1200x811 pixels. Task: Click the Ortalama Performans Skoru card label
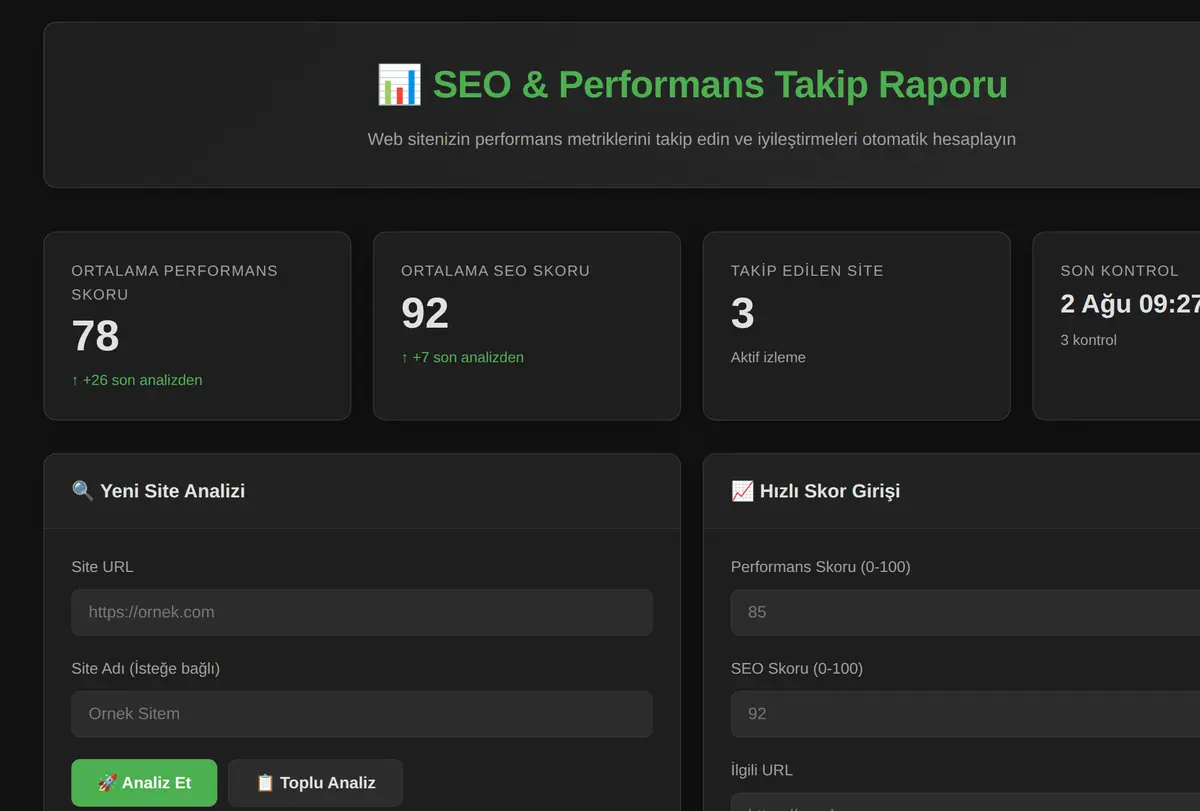(x=175, y=283)
